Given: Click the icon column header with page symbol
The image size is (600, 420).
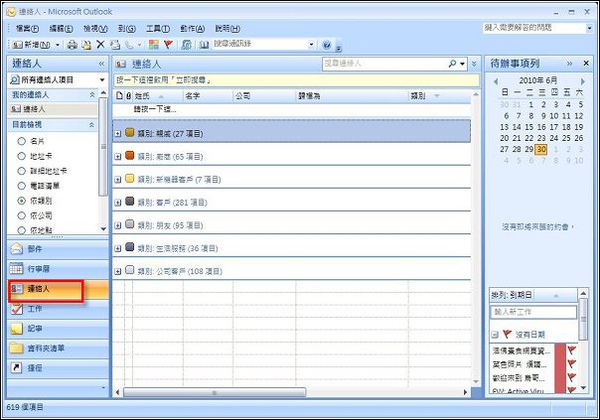Looking at the screenshot, I should click(x=119, y=96).
